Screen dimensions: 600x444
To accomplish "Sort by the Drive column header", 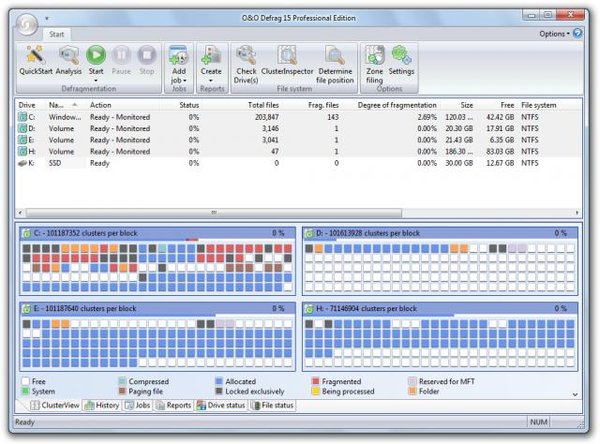I will (x=27, y=105).
